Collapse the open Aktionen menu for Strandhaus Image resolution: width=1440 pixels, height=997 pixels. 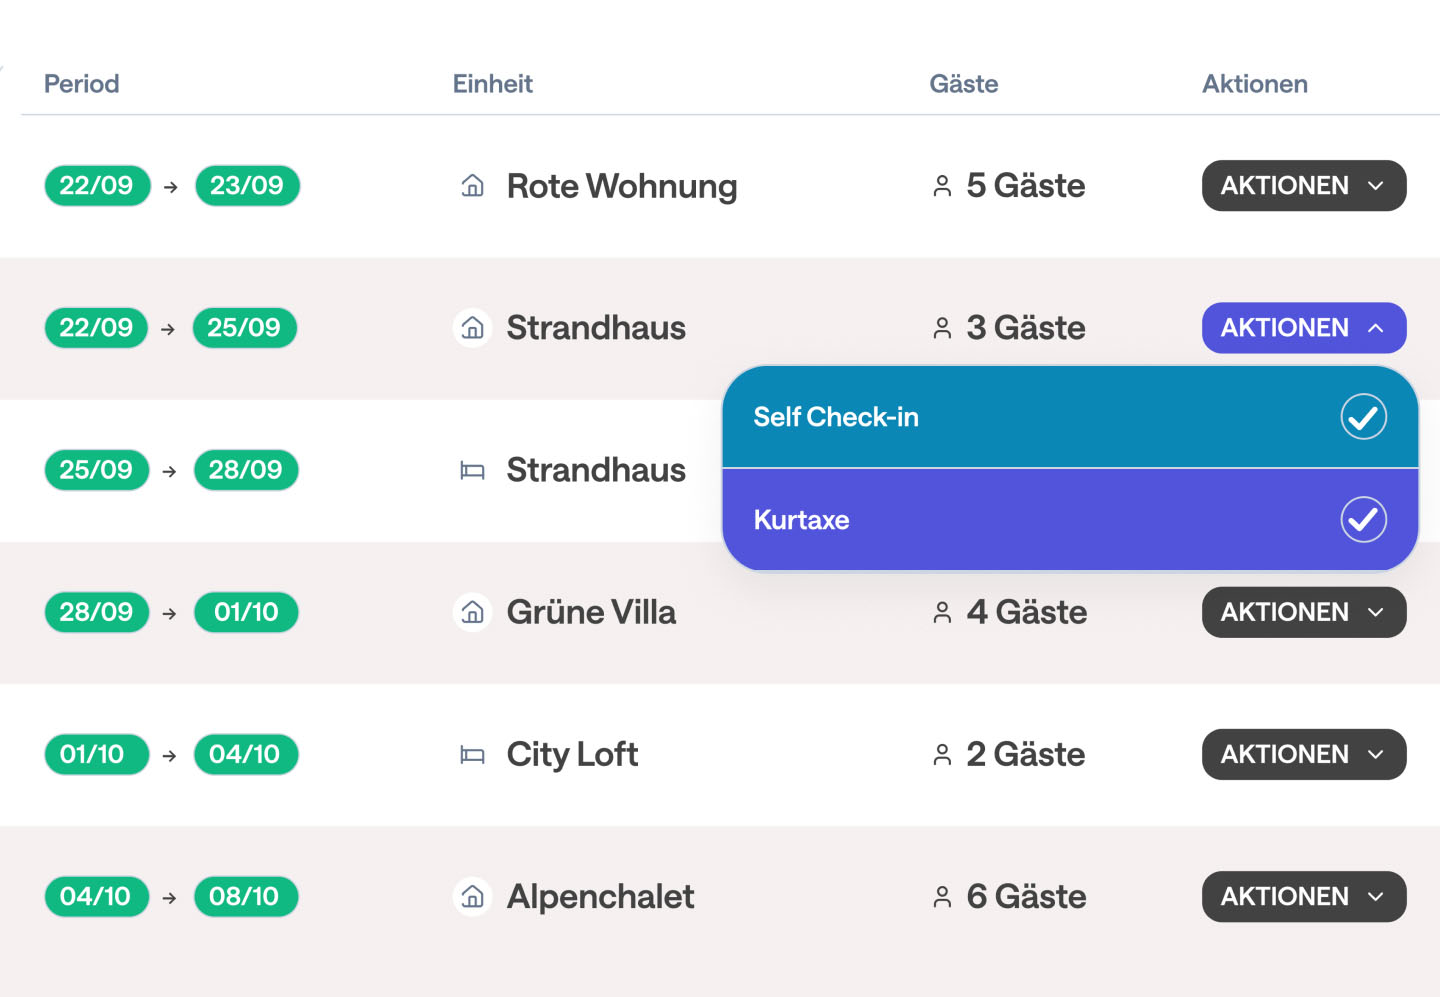pos(1303,328)
